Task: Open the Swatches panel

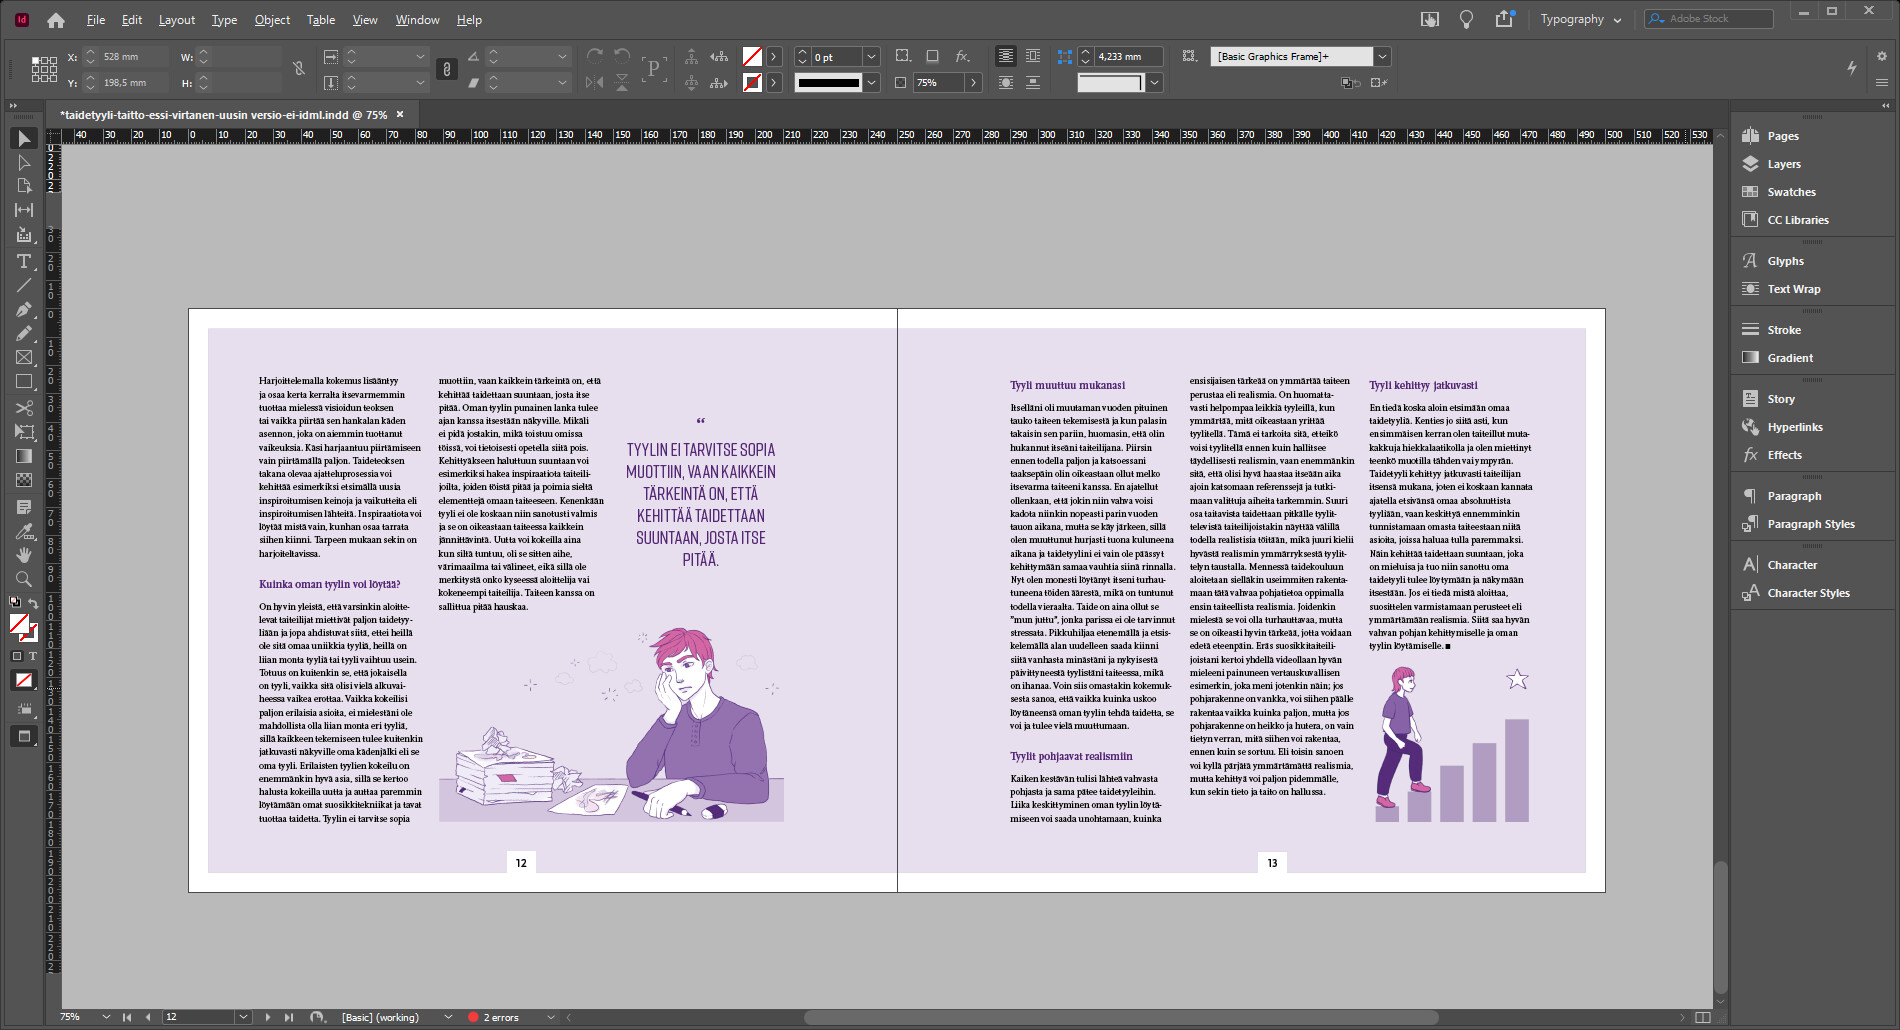Action: tap(1791, 192)
